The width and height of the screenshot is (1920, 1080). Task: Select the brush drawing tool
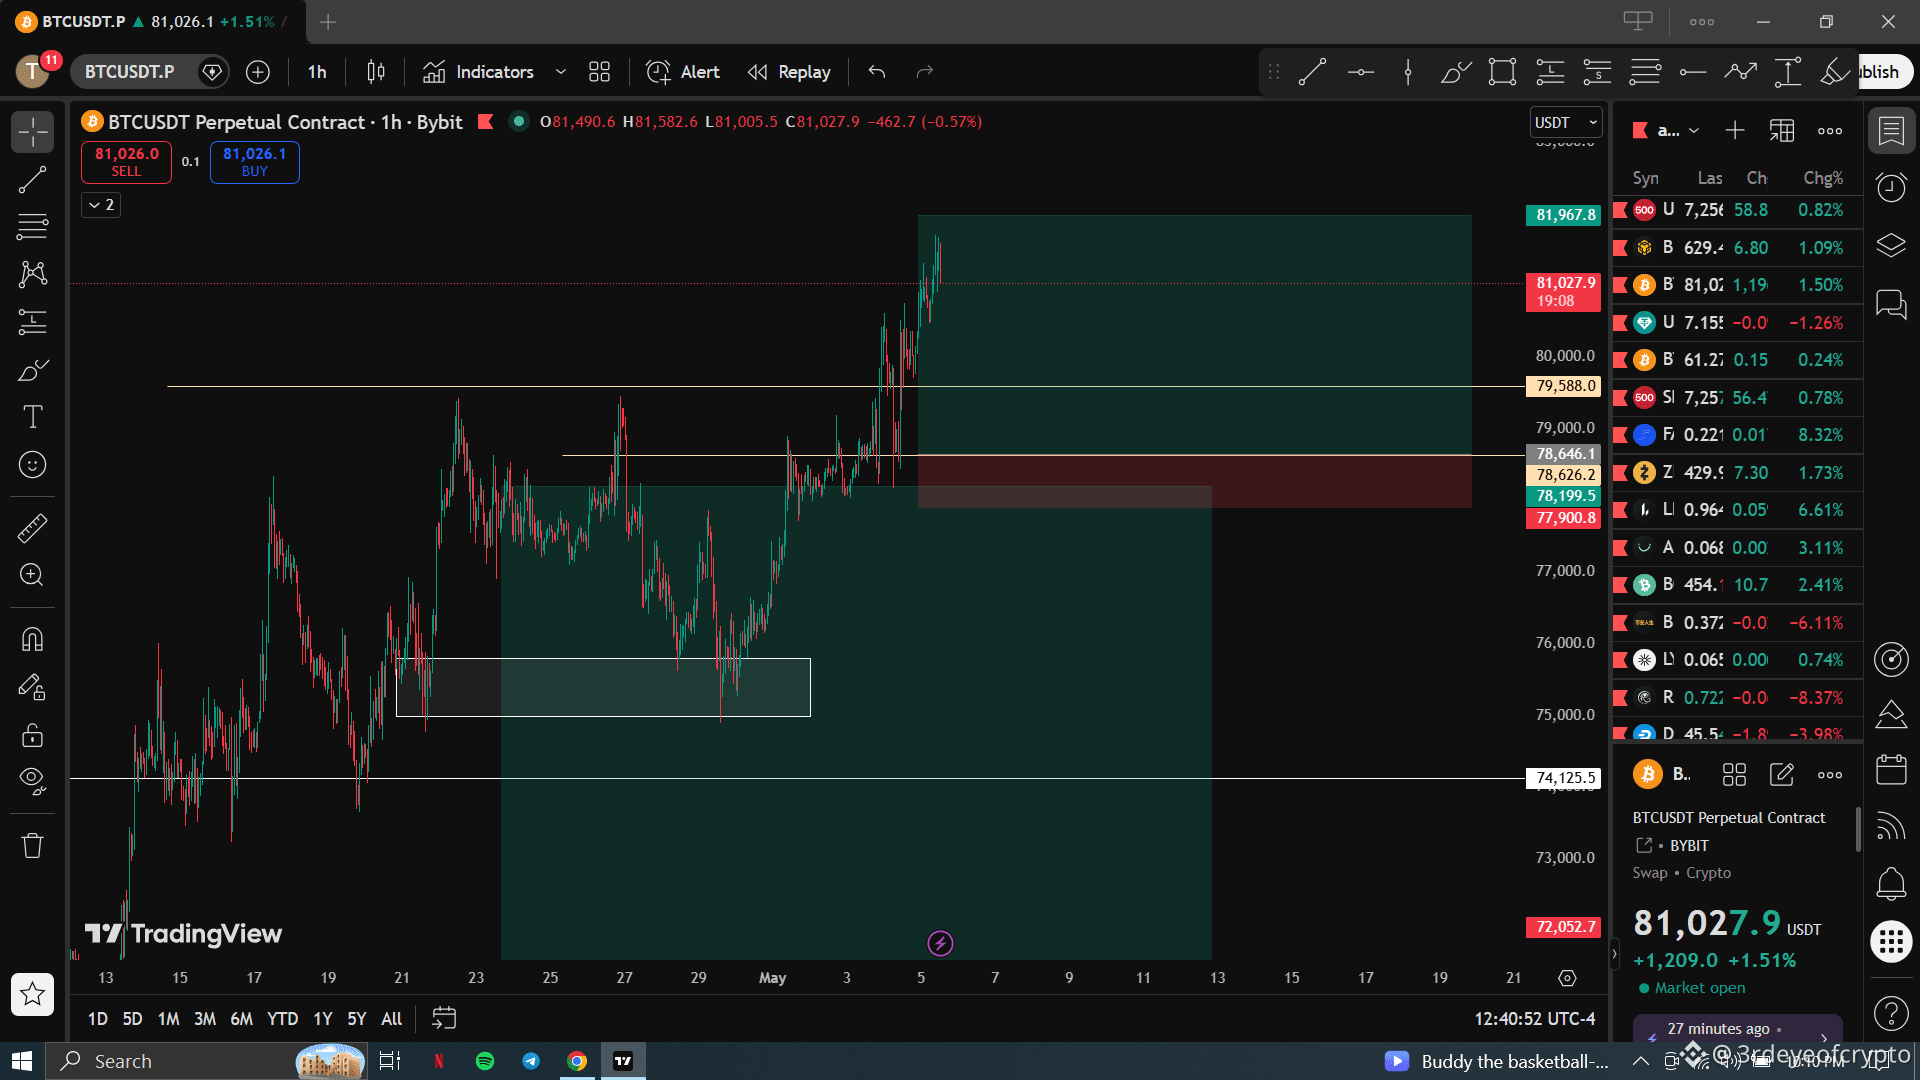pyautogui.click(x=32, y=370)
